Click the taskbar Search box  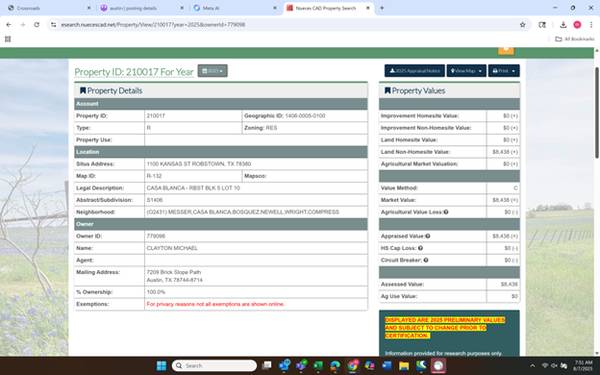[214, 366]
